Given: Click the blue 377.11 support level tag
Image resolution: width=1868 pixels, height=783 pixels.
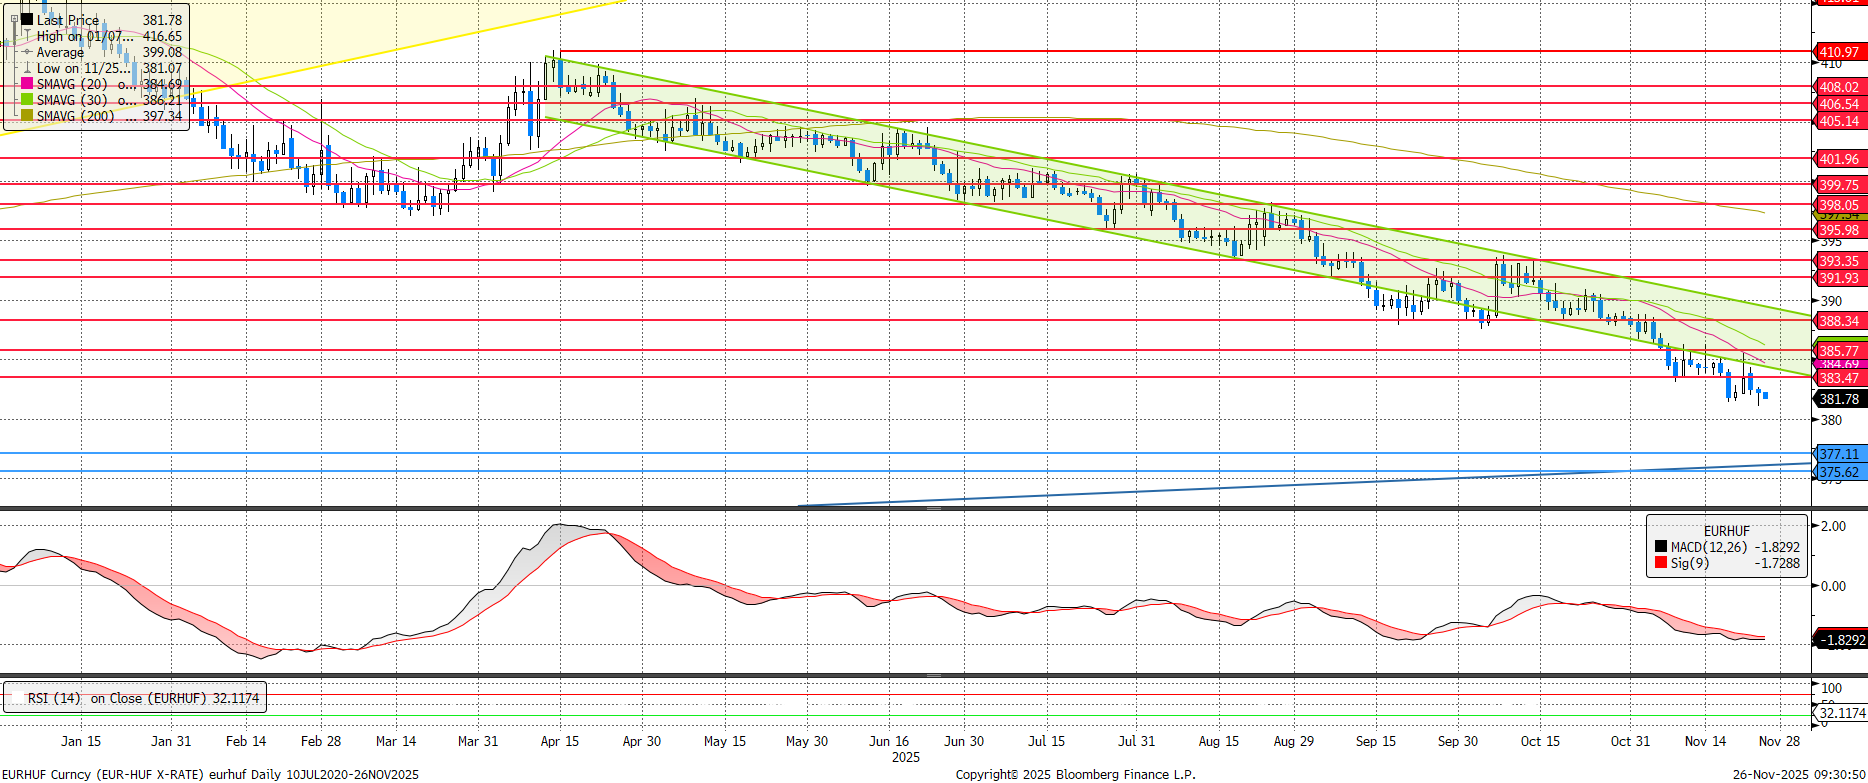Looking at the screenshot, I should point(1838,454).
